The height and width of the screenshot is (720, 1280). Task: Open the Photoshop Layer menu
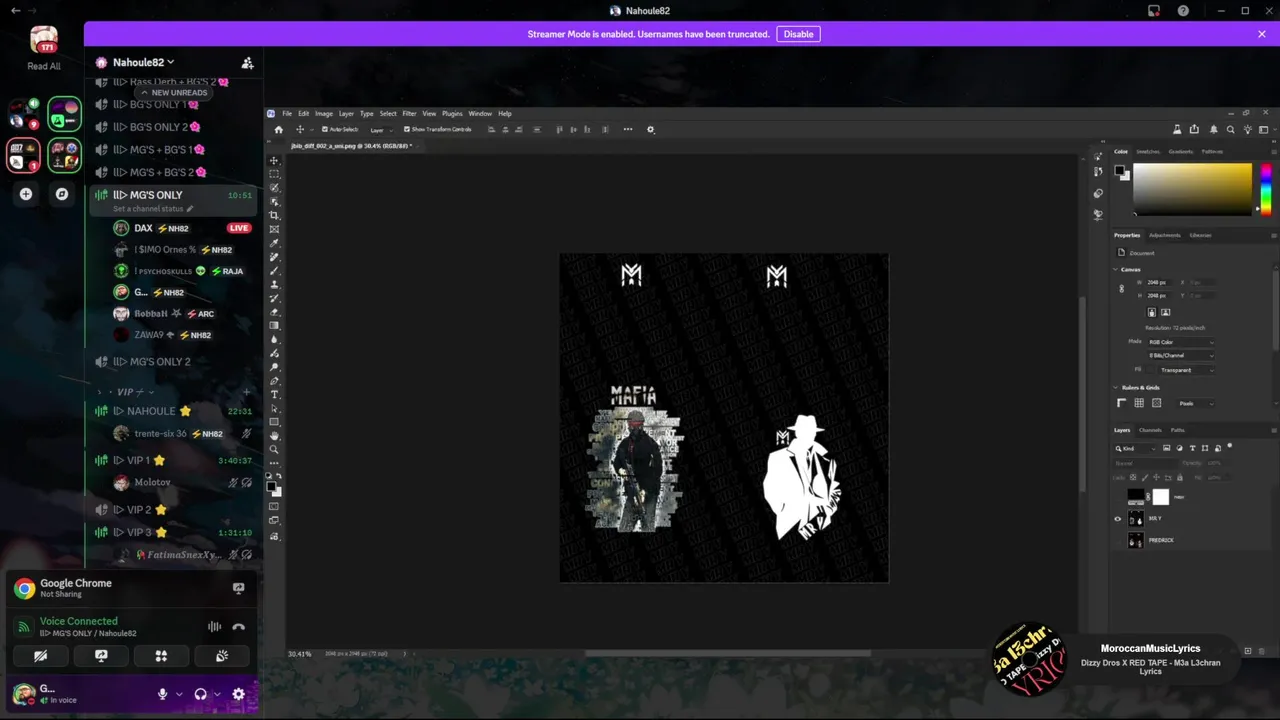tap(346, 114)
